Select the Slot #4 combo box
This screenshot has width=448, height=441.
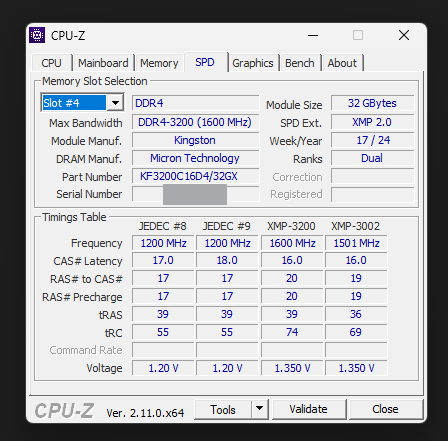(x=82, y=103)
